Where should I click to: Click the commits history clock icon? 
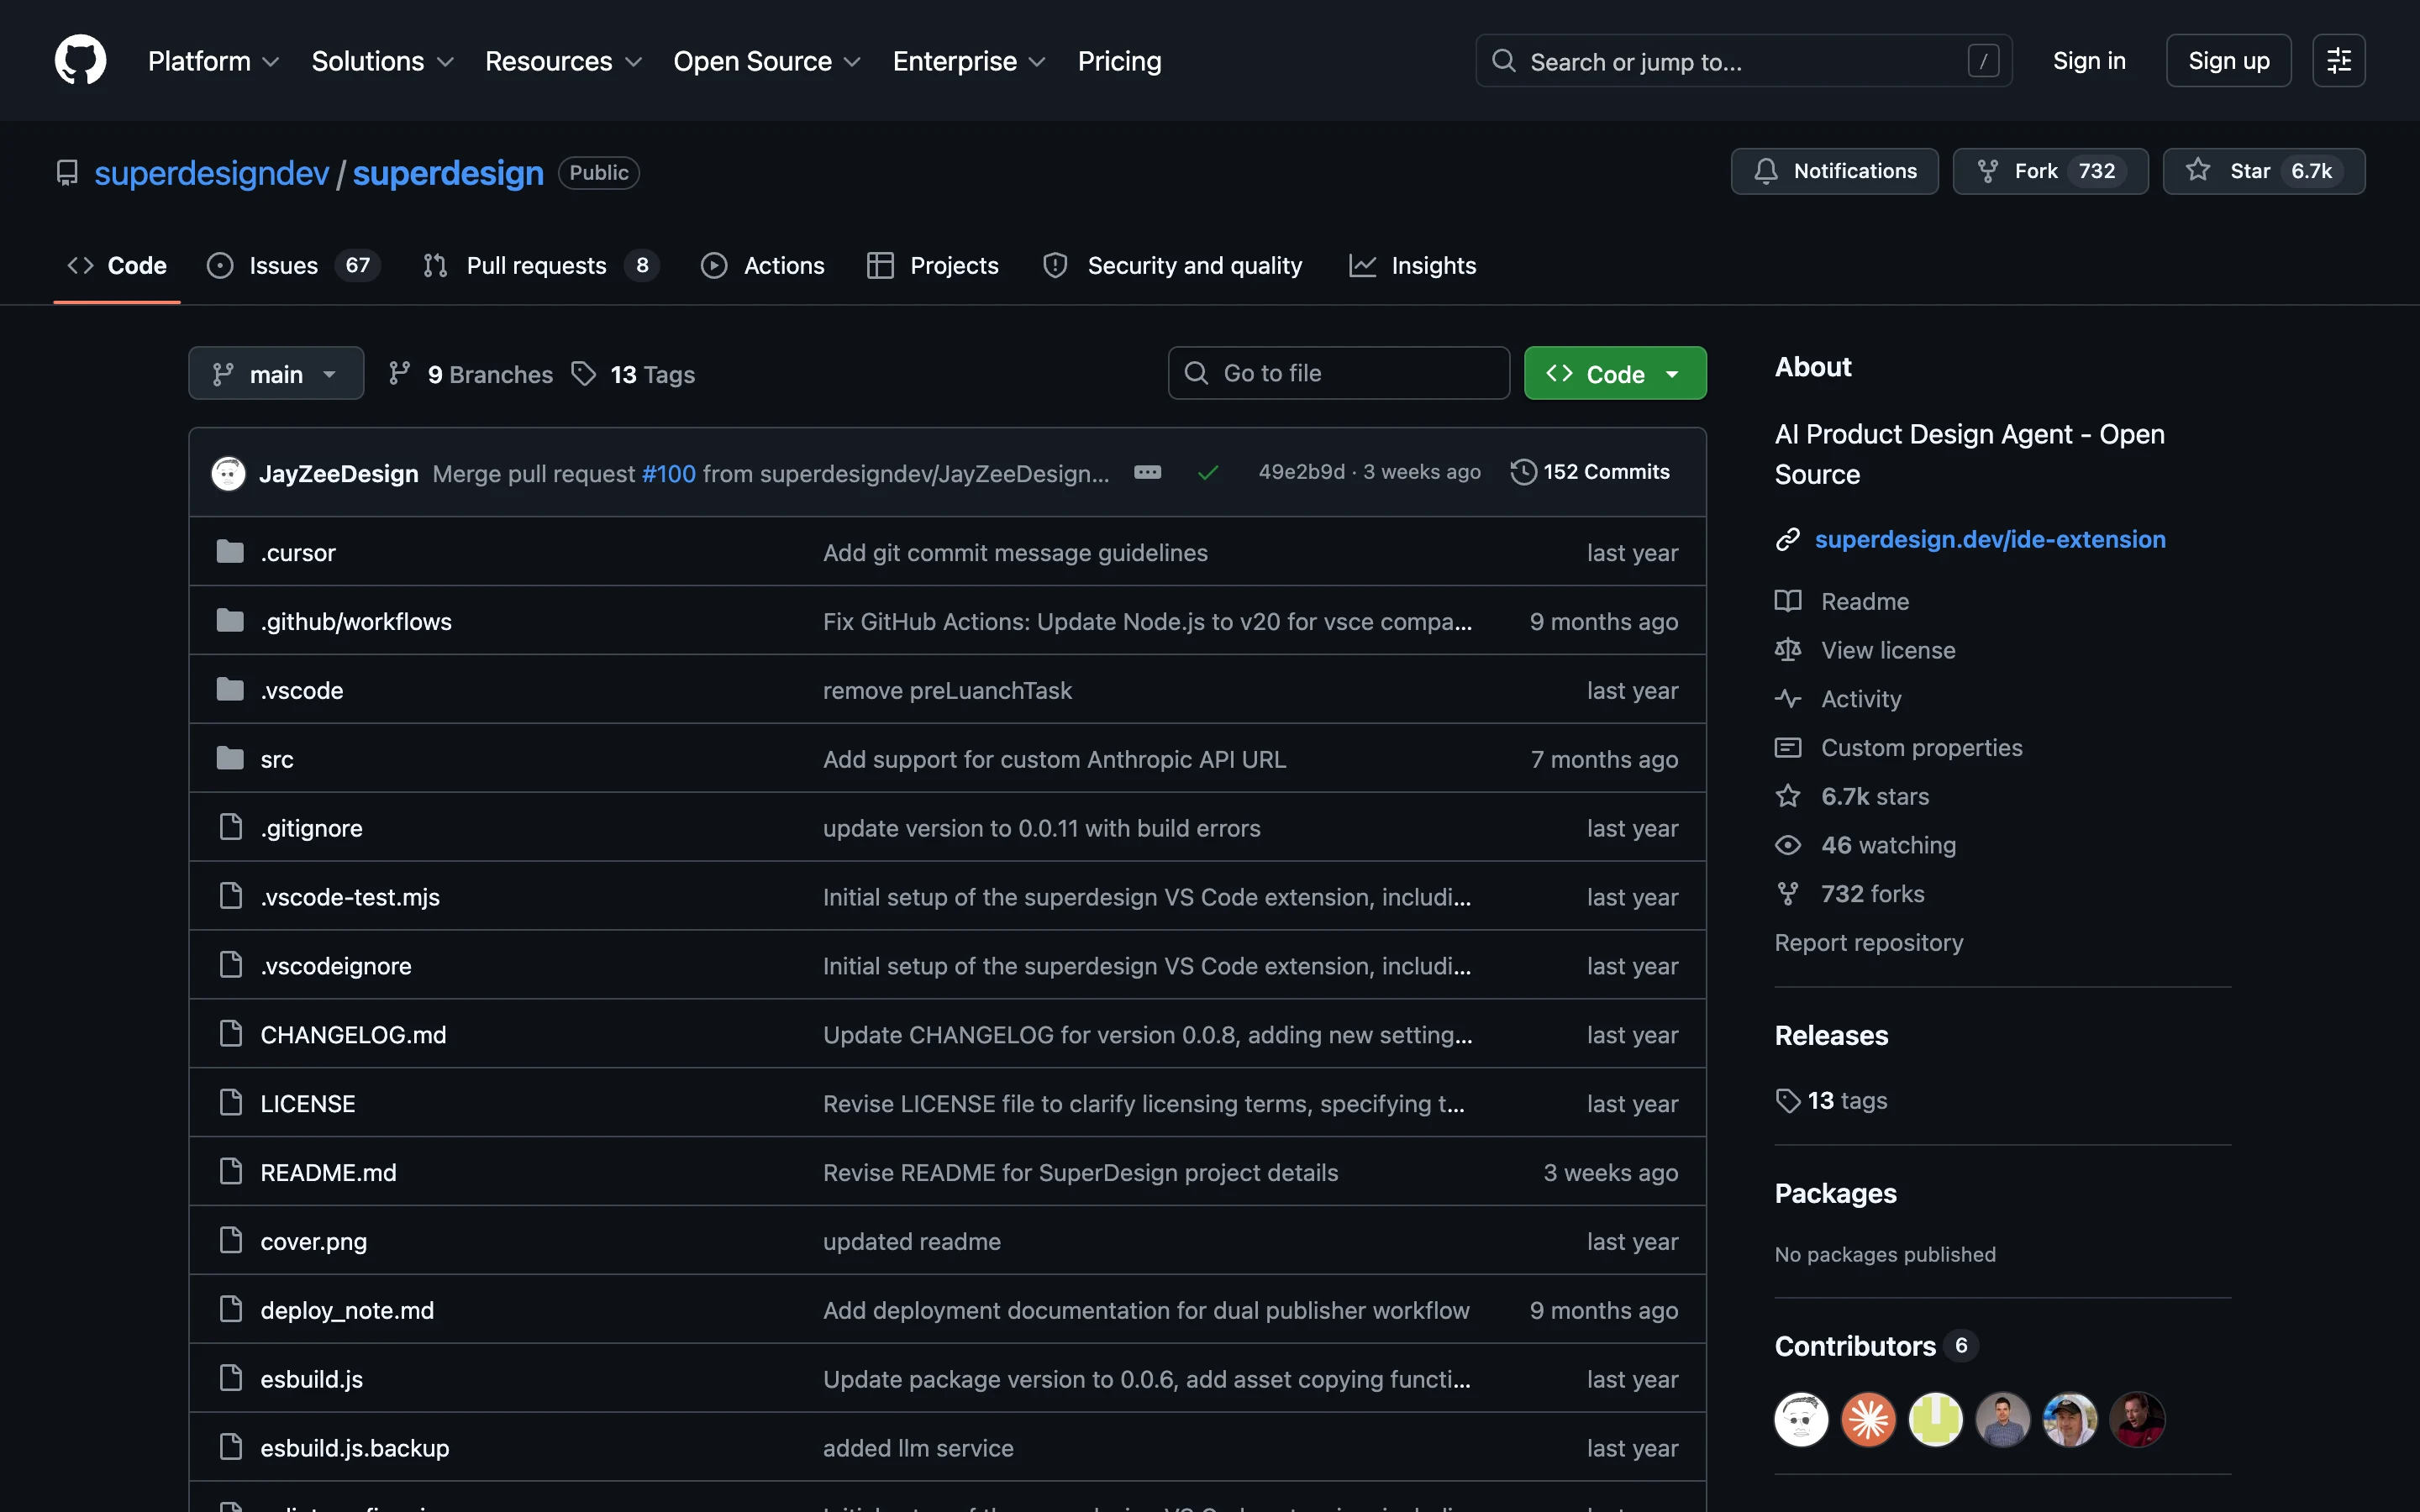pyautogui.click(x=1523, y=472)
